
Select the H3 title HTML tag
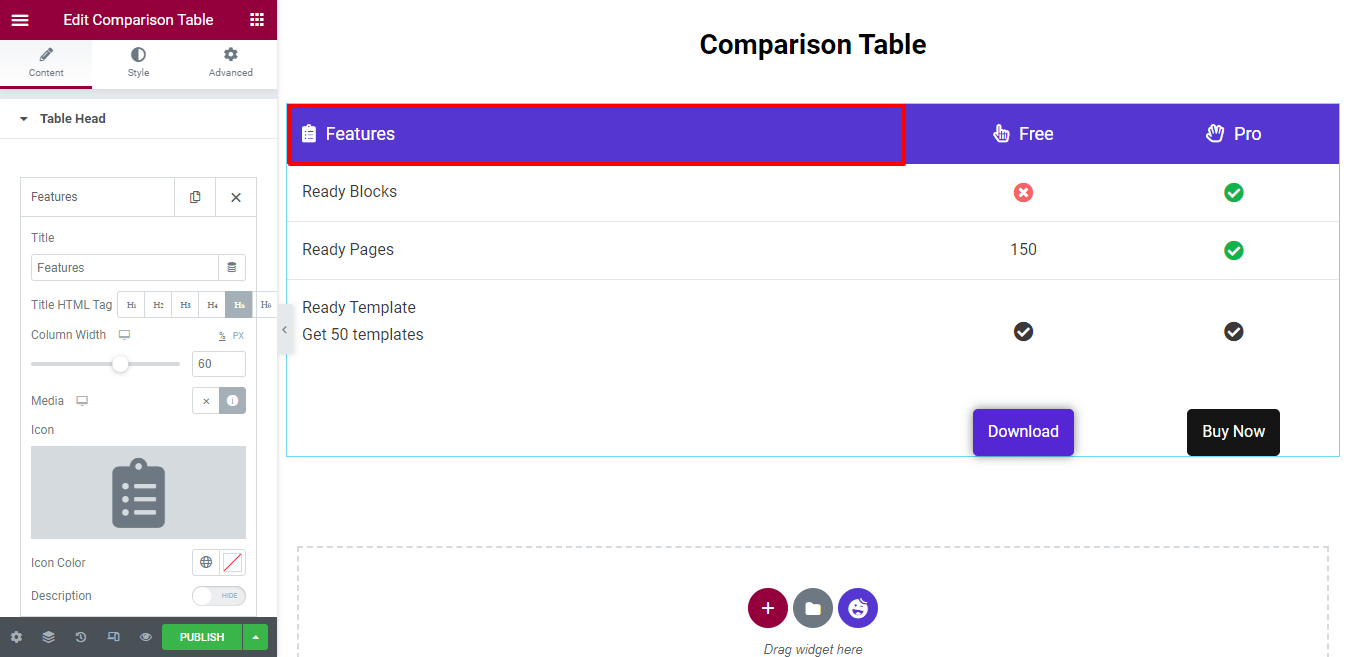point(185,305)
